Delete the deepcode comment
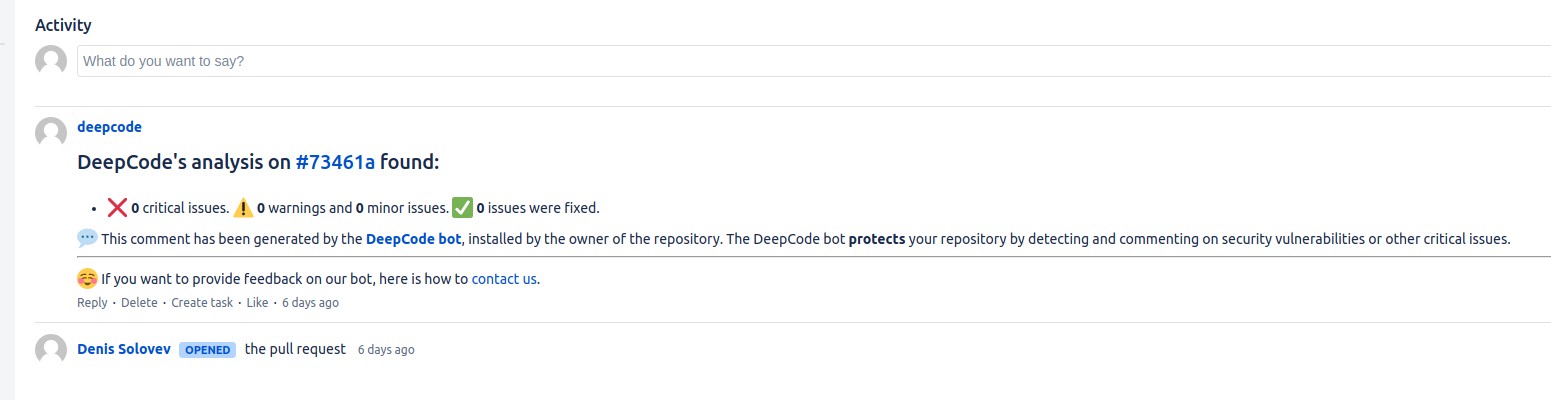The image size is (1551, 400). [x=139, y=302]
